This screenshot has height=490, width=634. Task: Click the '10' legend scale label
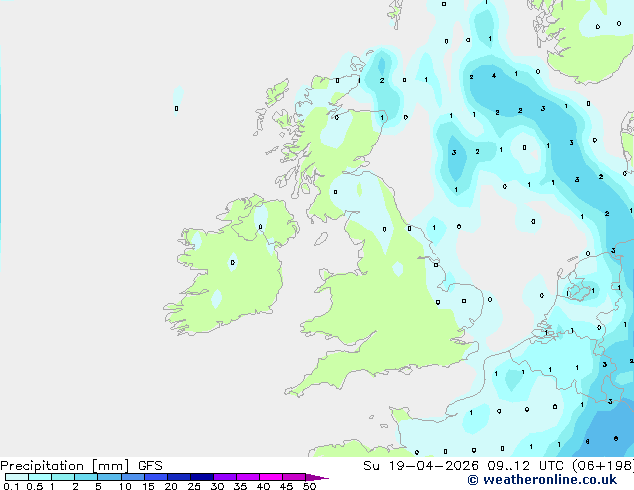(x=125, y=486)
